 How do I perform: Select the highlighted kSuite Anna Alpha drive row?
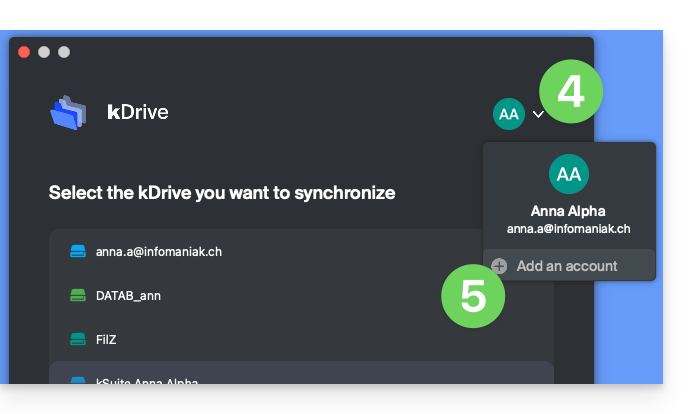(300, 376)
